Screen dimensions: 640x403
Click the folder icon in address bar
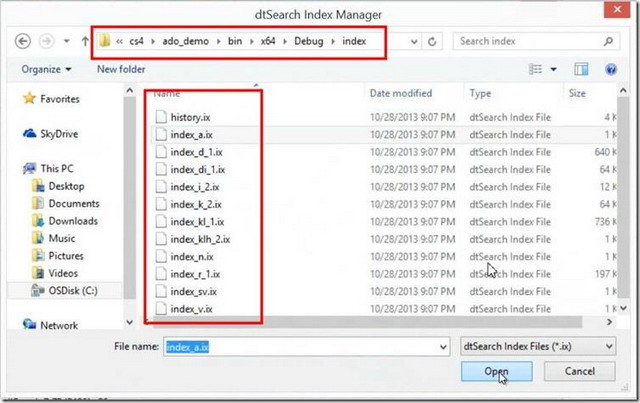tap(105, 41)
